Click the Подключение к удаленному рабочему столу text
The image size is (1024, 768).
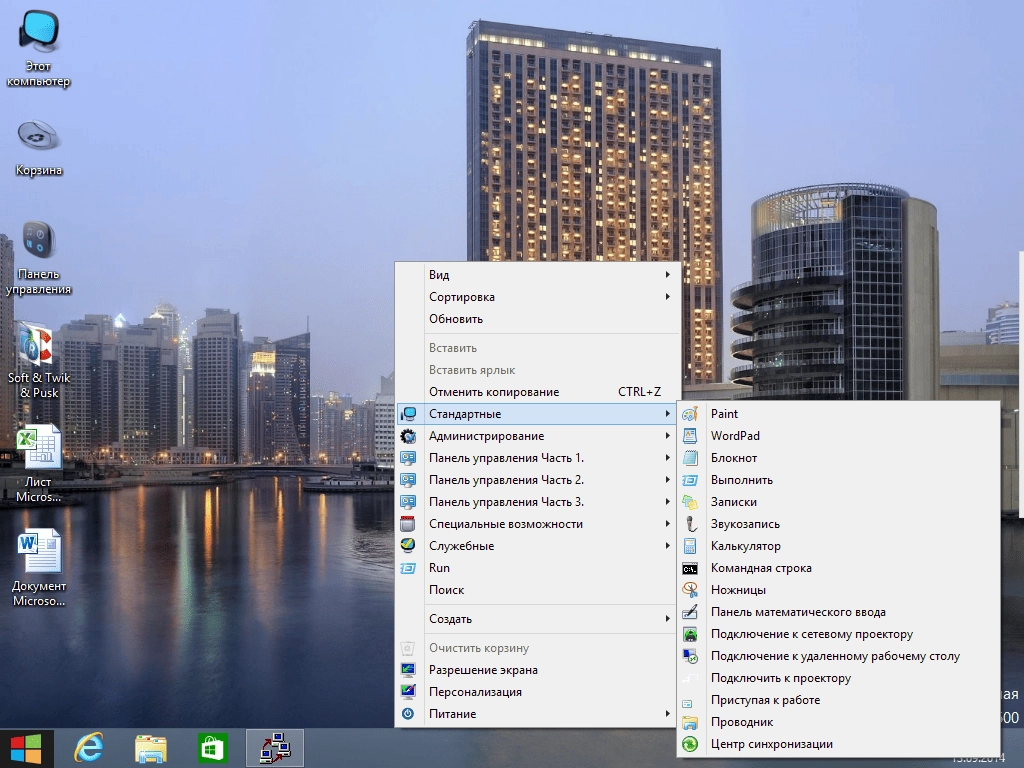(835, 656)
